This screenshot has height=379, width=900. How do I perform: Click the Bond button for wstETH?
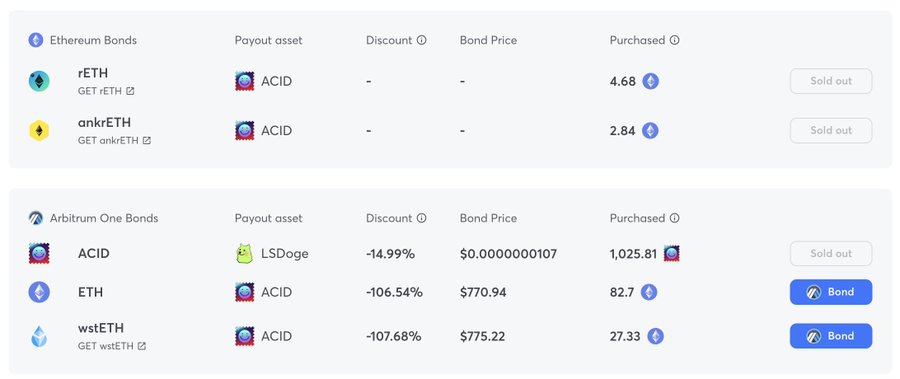[831, 336]
